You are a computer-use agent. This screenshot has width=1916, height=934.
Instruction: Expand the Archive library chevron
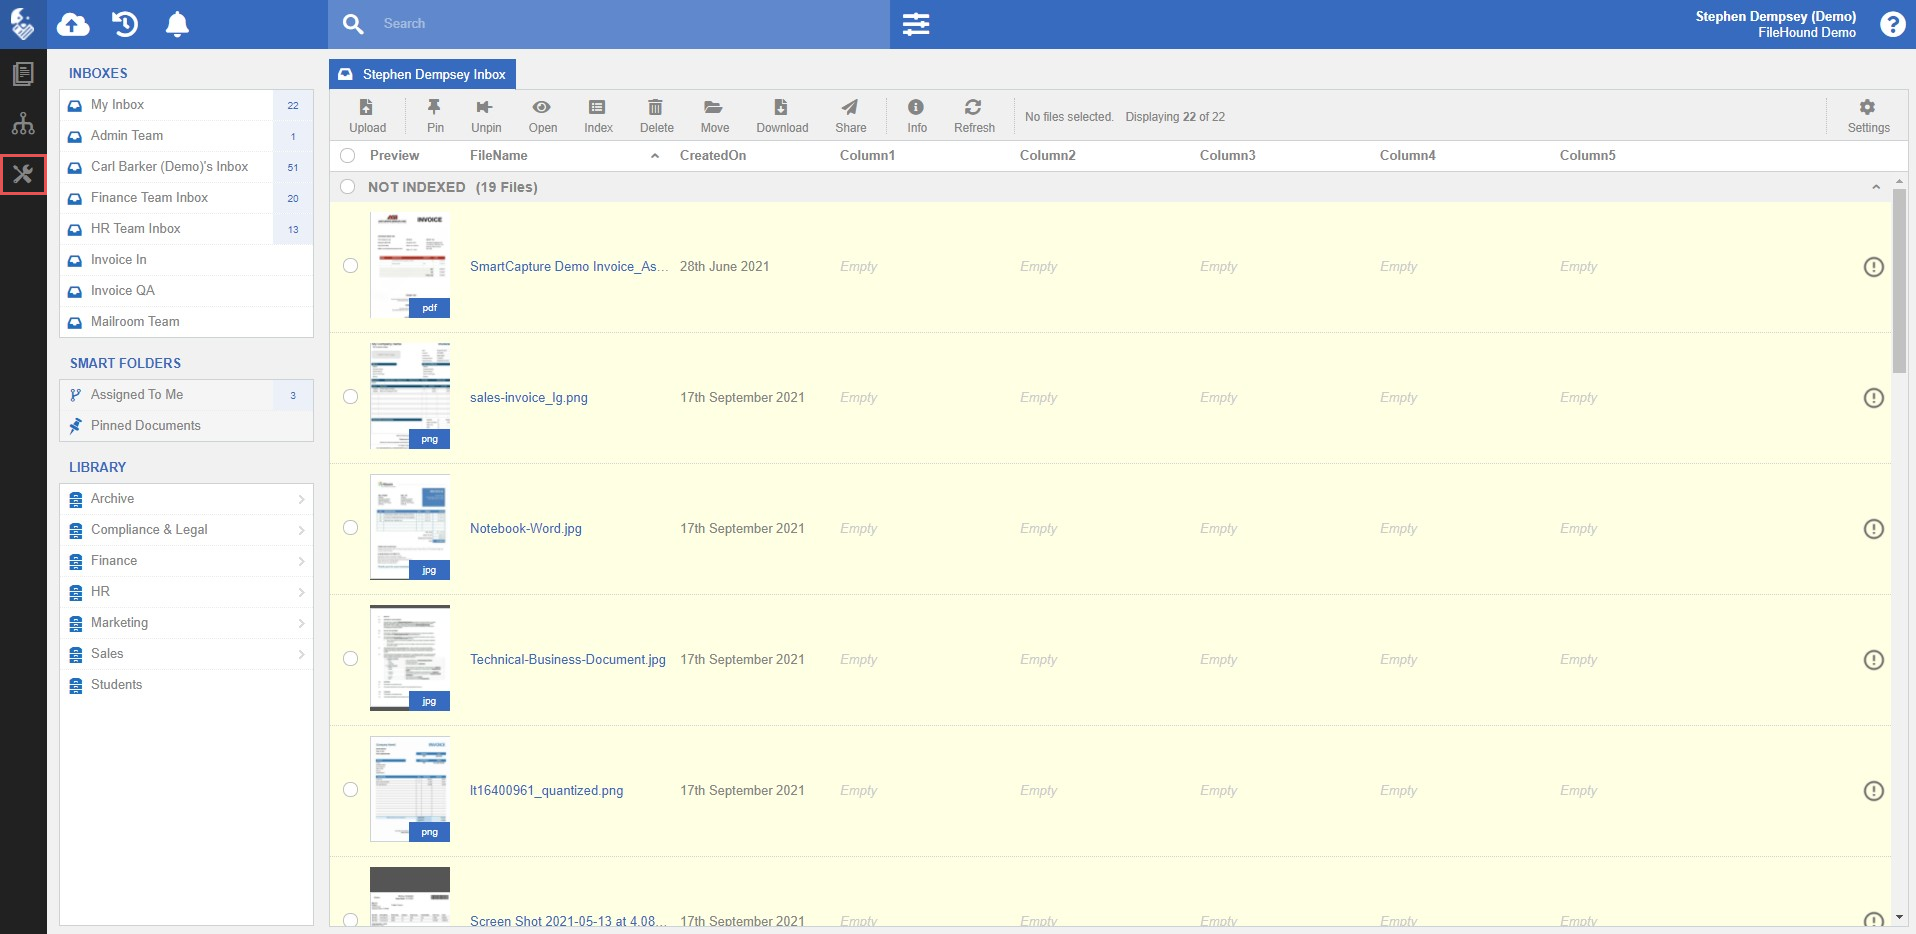pos(301,499)
